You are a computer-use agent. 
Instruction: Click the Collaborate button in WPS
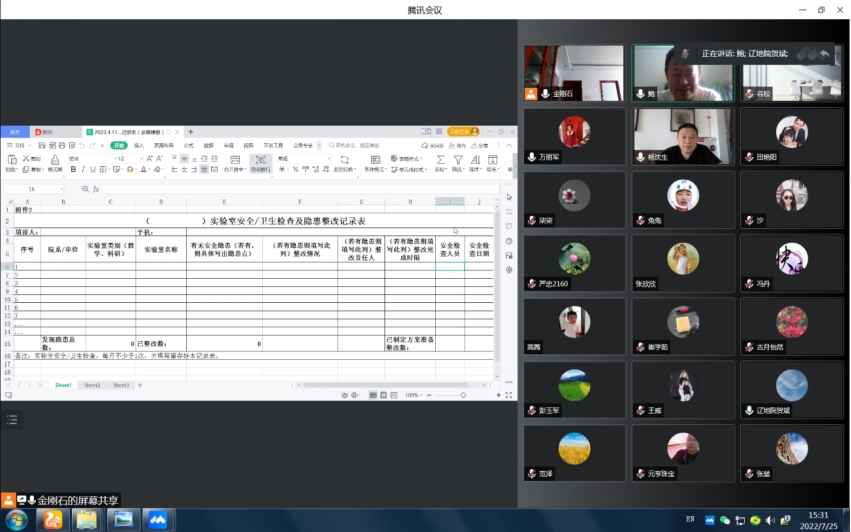click(x=458, y=145)
